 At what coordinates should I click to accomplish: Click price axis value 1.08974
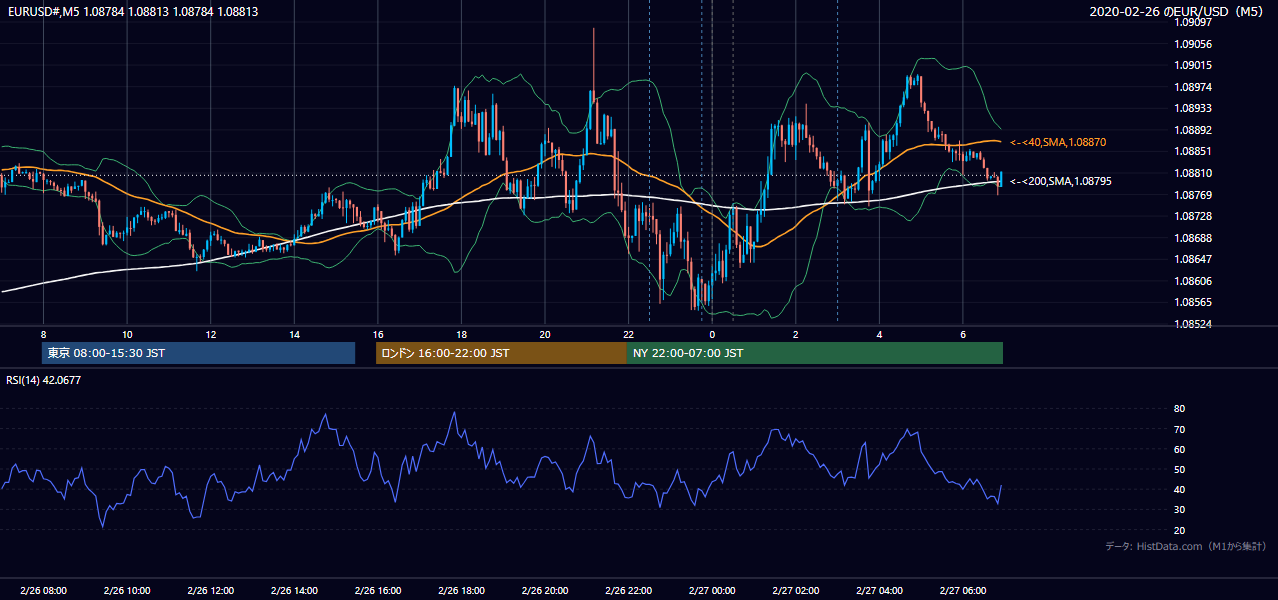tap(1194, 87)
